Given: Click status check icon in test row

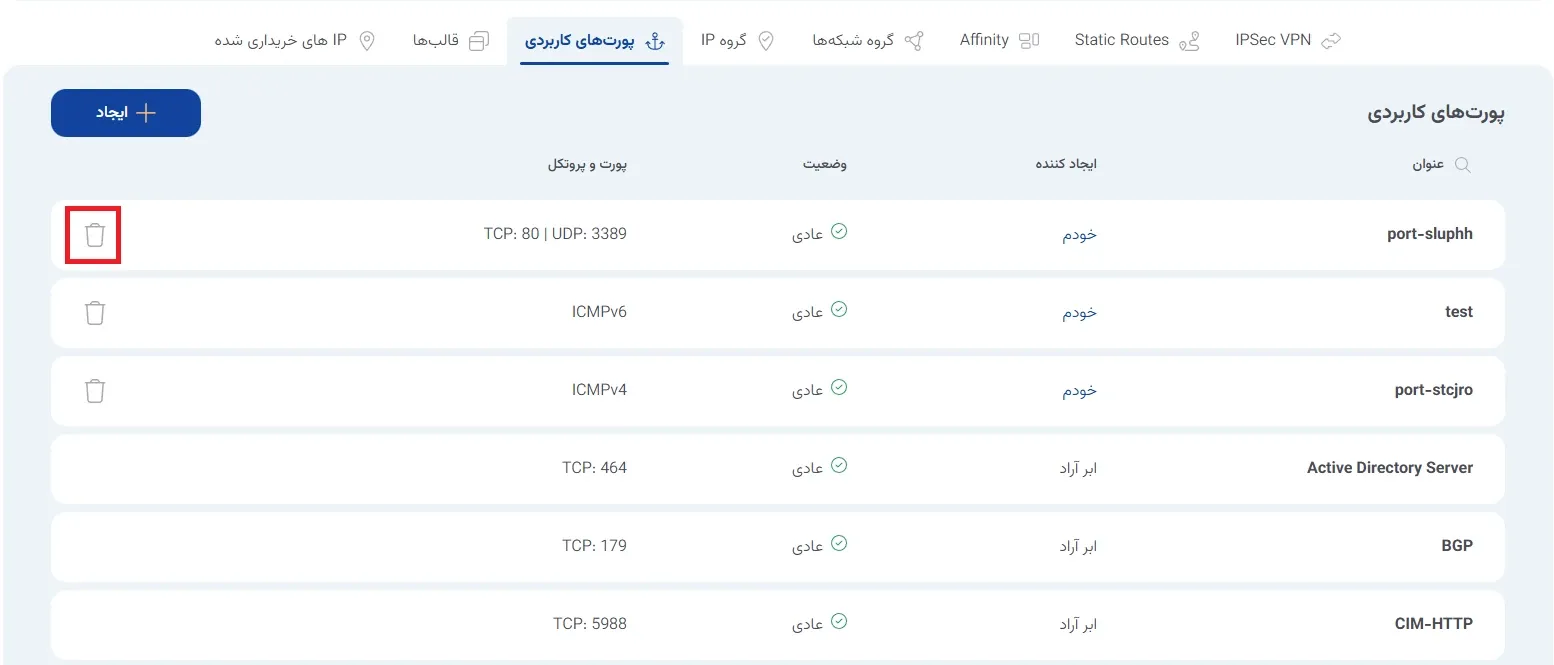Looking at the screenshot, I should (839, 310).
